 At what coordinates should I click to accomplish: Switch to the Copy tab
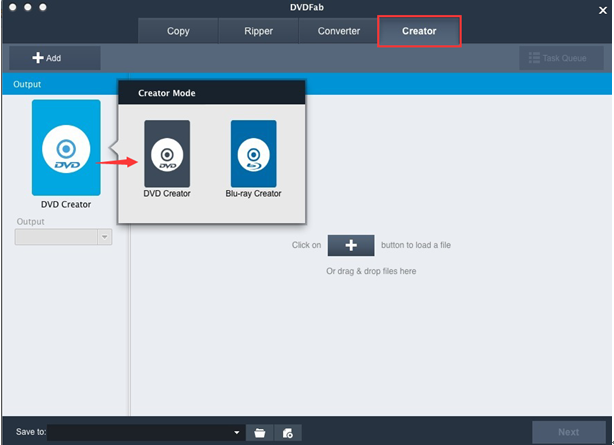178,31
